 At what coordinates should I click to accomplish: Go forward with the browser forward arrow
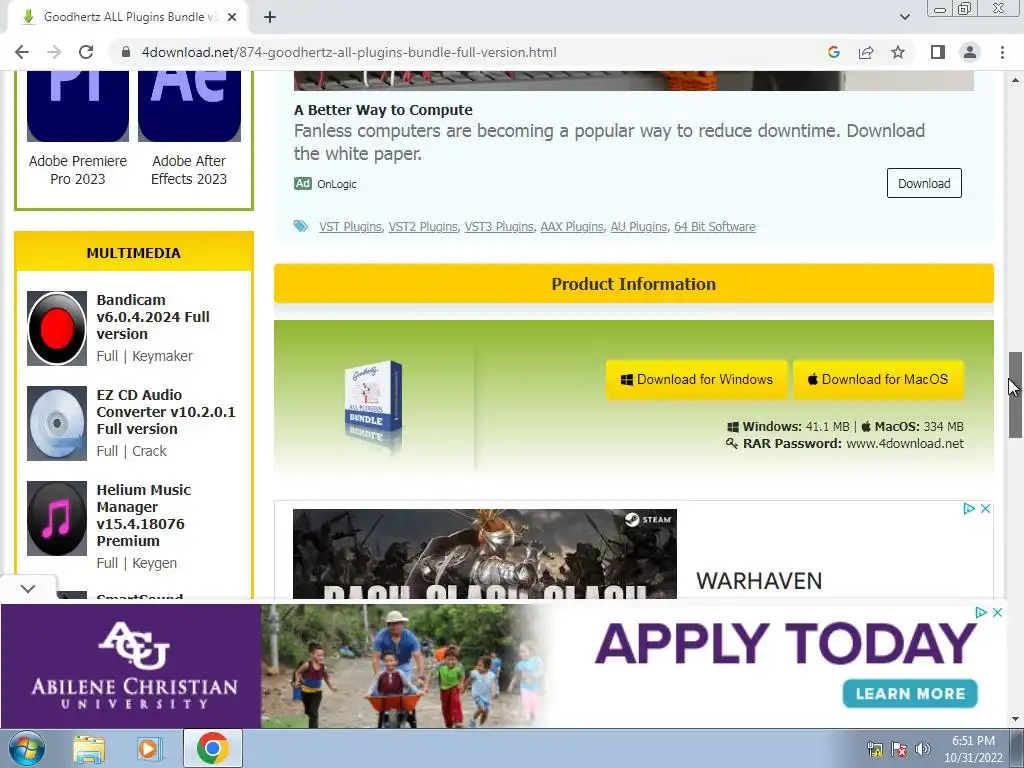54,52
